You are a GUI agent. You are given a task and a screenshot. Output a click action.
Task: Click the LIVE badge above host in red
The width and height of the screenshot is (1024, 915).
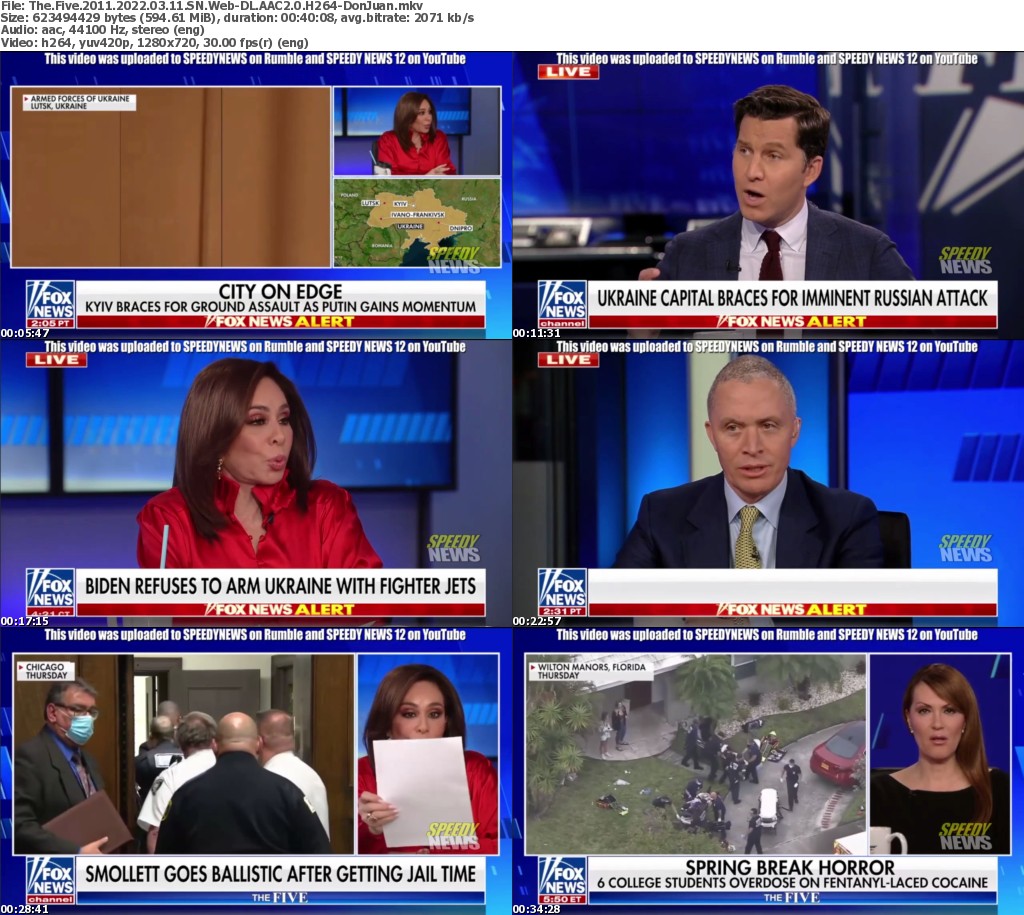click(56, 360)
